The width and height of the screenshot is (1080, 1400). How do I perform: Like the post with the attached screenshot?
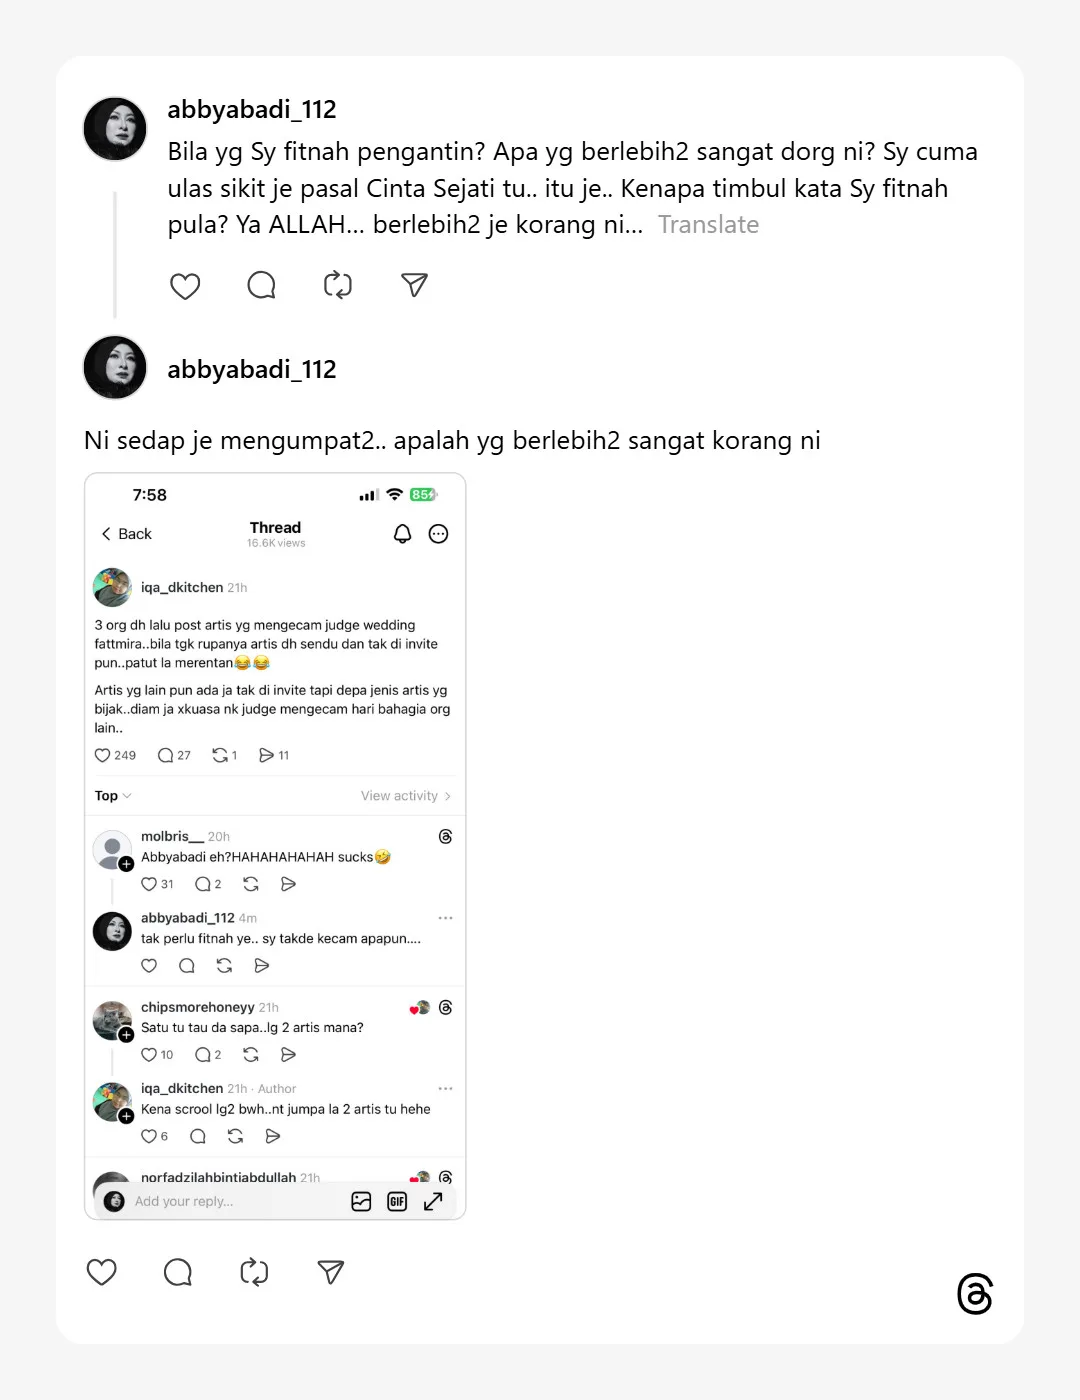[102, 1272]
